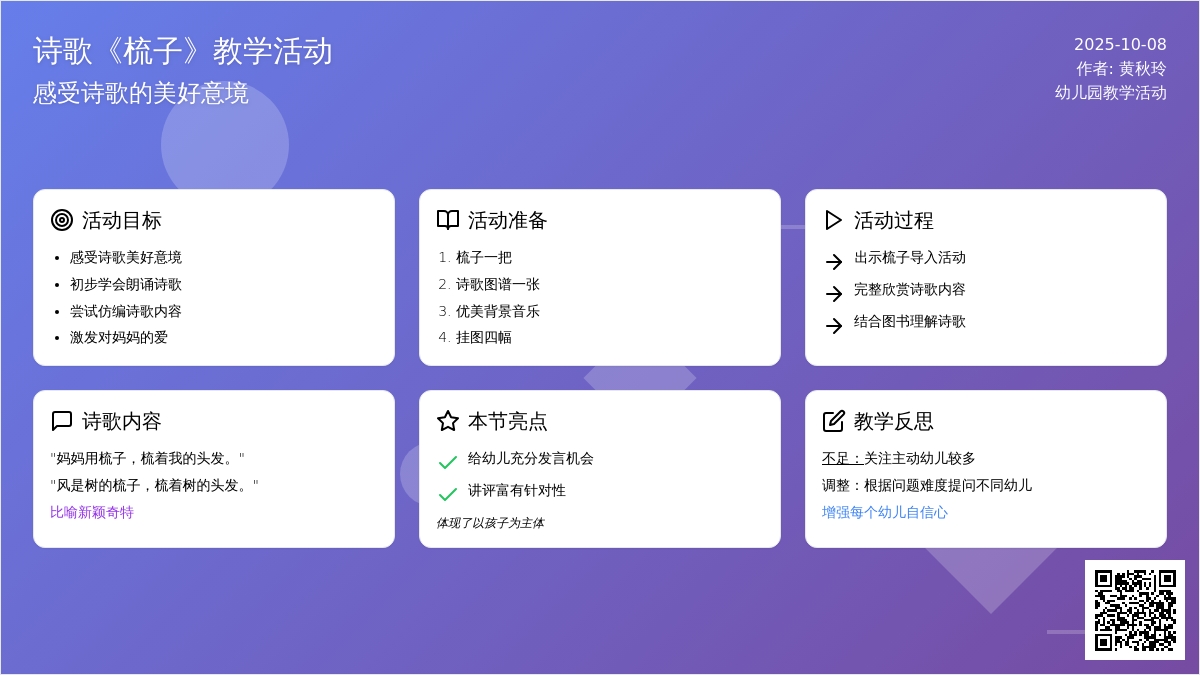
Task: Click the list item 诗歌图谱一张
Action: tap(498, 284)
